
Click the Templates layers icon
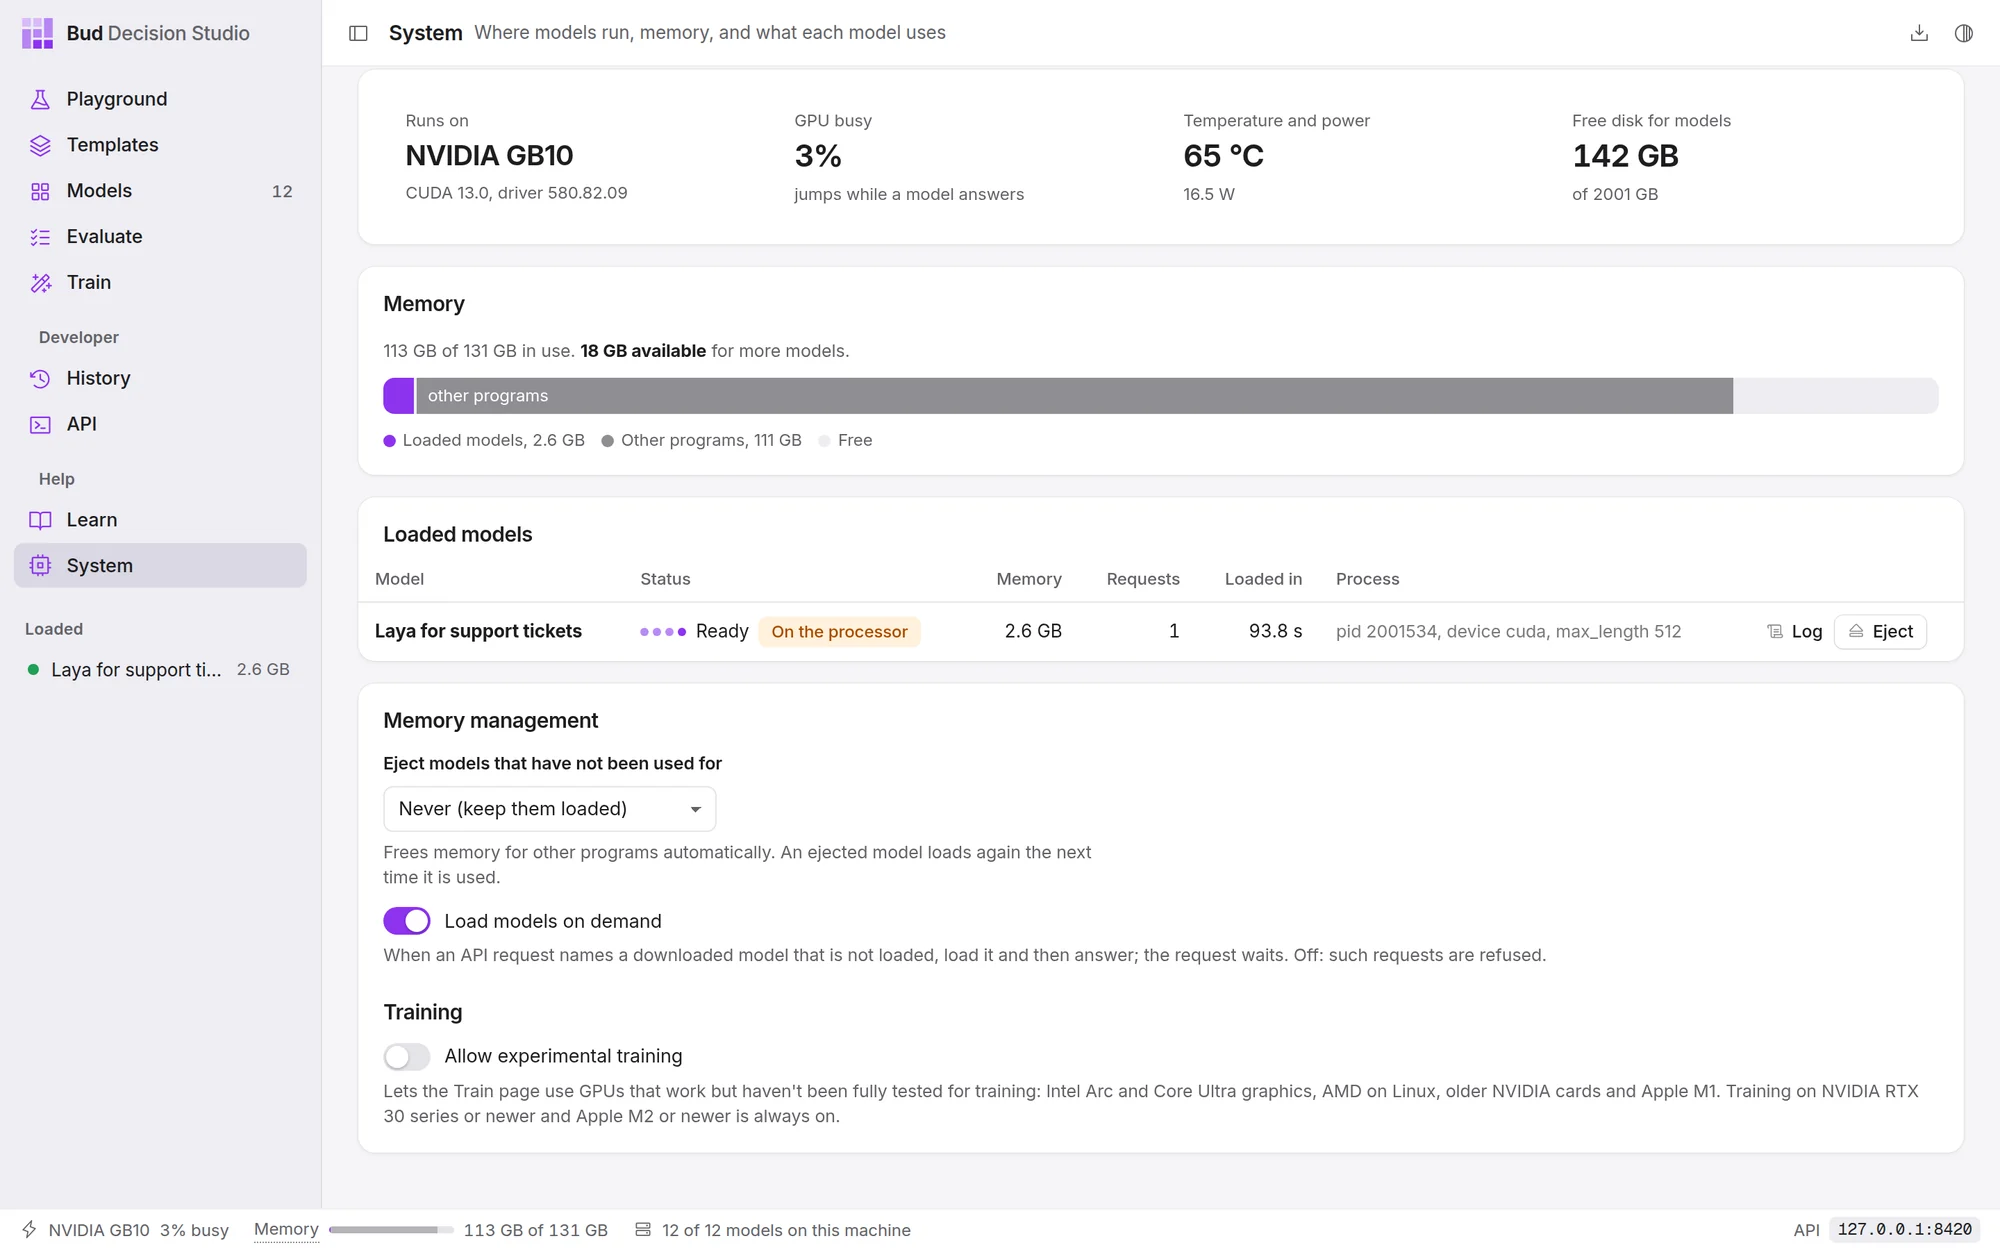[x=40, y=145]
